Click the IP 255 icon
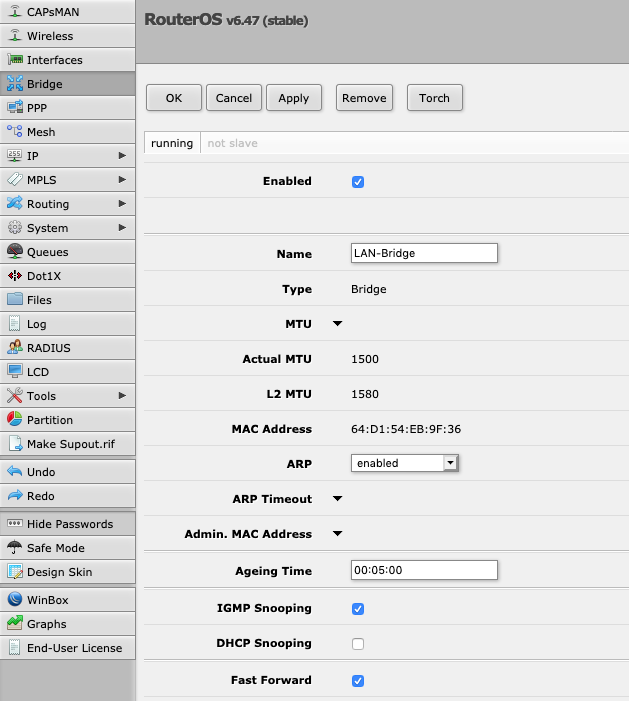 click(x=15, y=156)
